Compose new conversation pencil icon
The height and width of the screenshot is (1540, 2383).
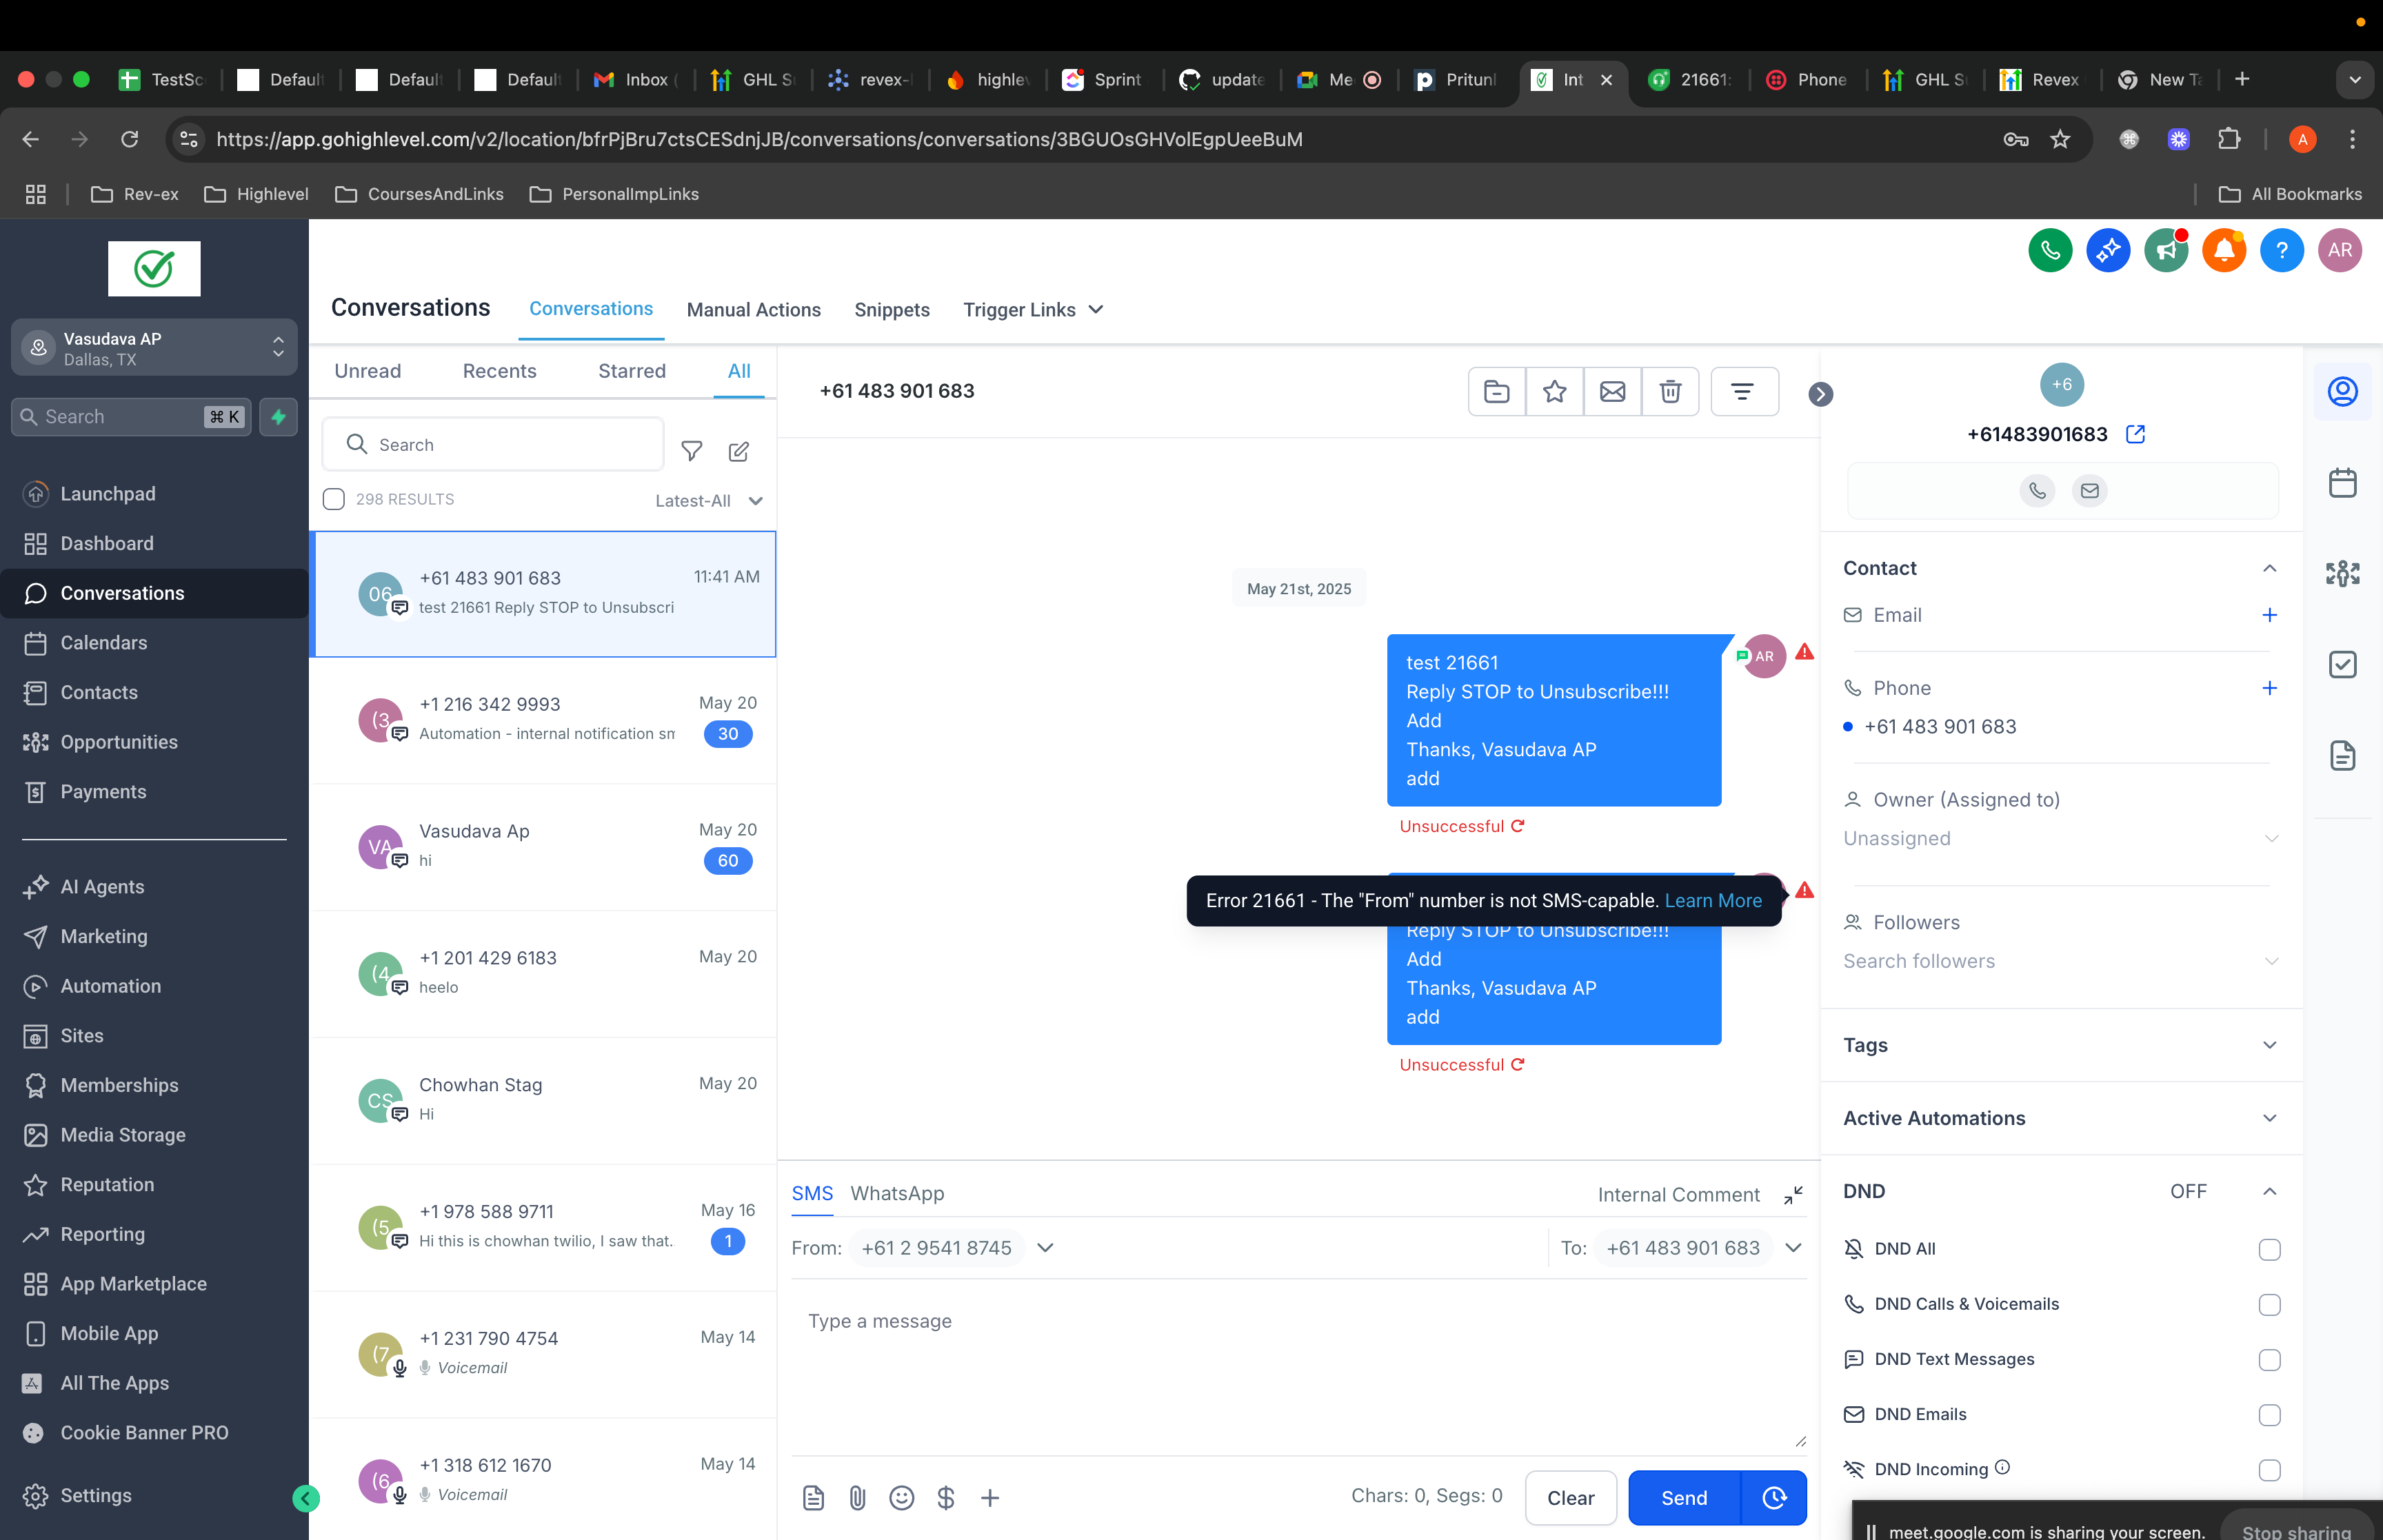click(739, 451)
